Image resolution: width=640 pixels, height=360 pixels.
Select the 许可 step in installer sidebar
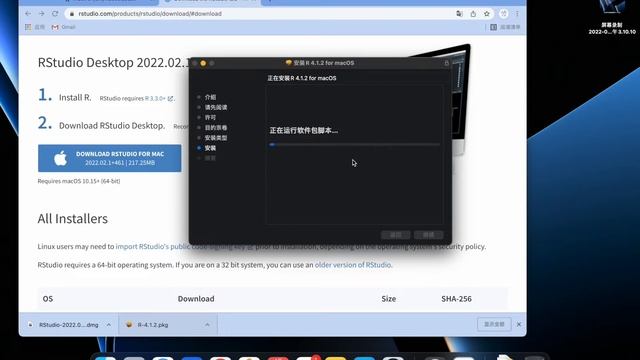pyautogui.click(x=210, y=118)
